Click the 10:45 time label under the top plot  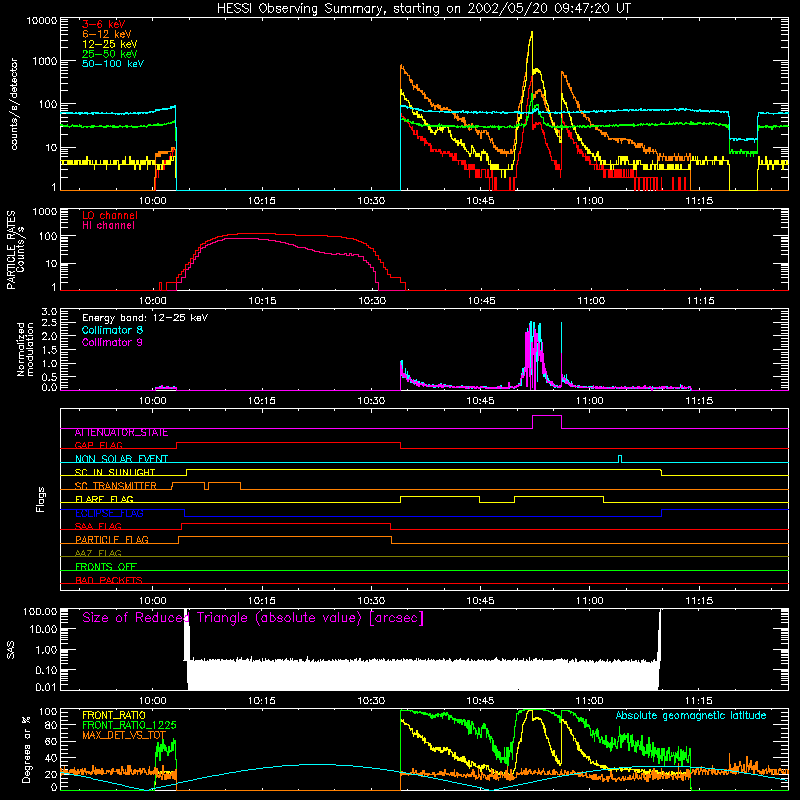pos(480,201)
